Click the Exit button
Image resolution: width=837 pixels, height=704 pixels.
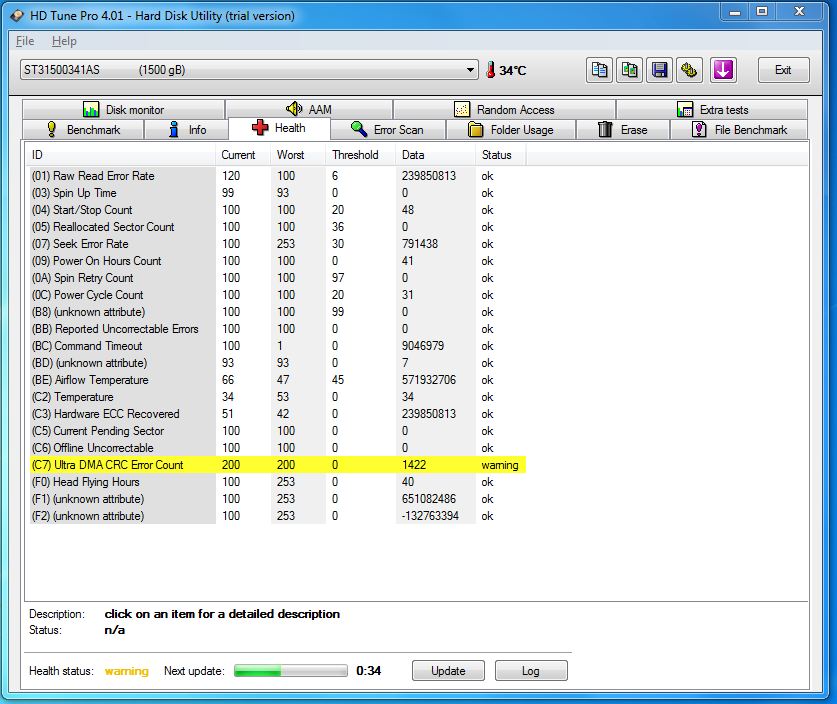[x=784, y=70]
